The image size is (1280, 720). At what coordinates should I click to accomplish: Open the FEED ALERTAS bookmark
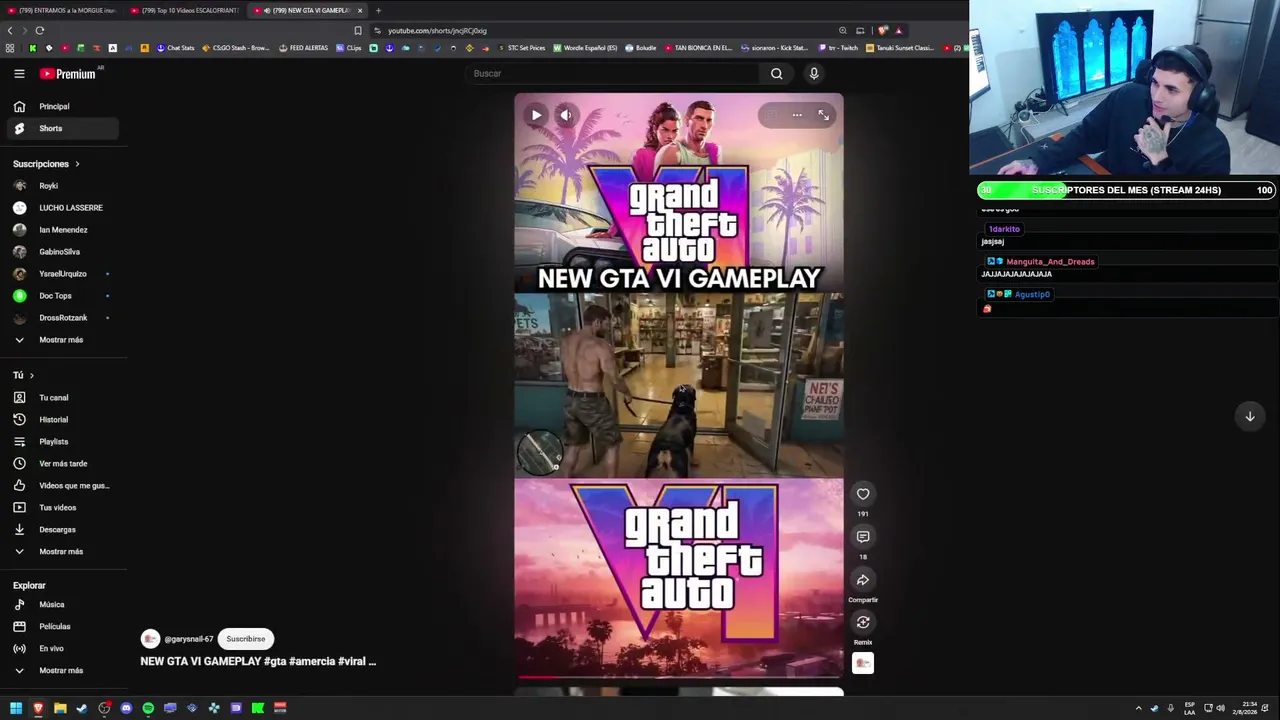(304, 48)
